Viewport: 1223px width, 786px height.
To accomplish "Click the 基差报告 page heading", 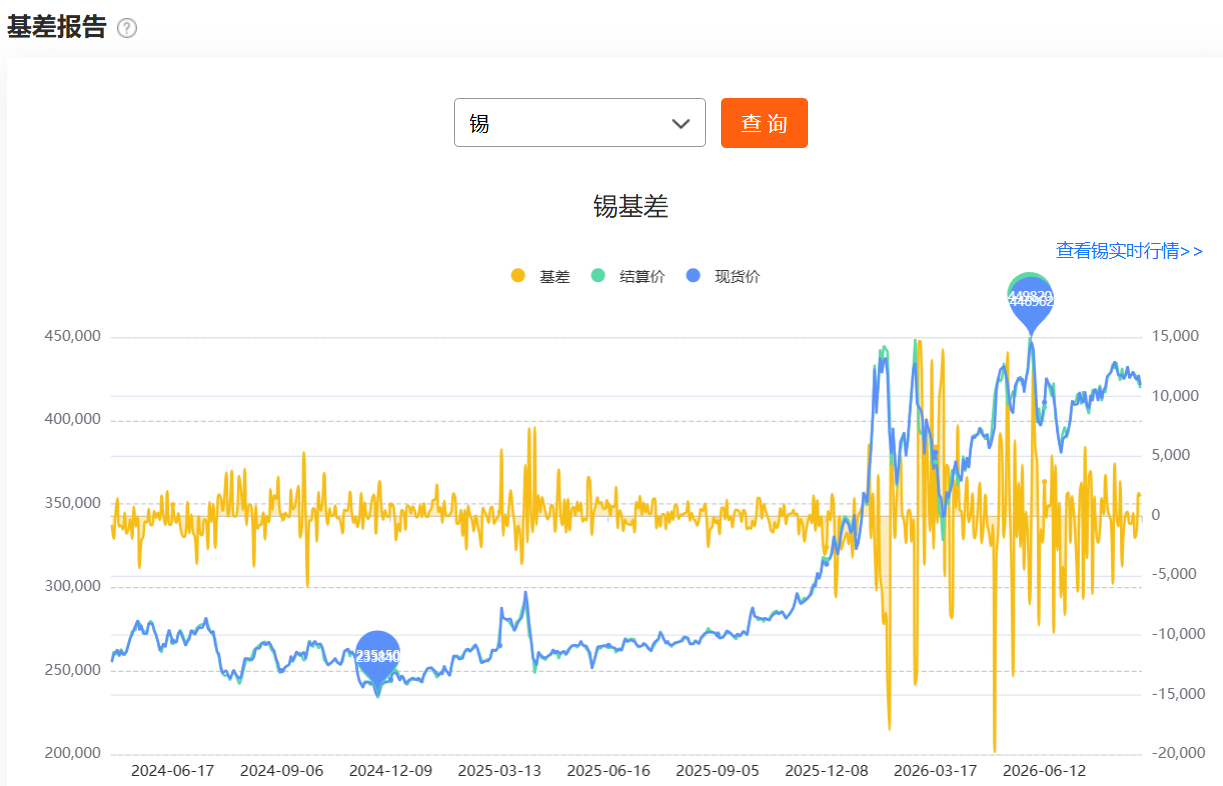I will pos(57,27).
